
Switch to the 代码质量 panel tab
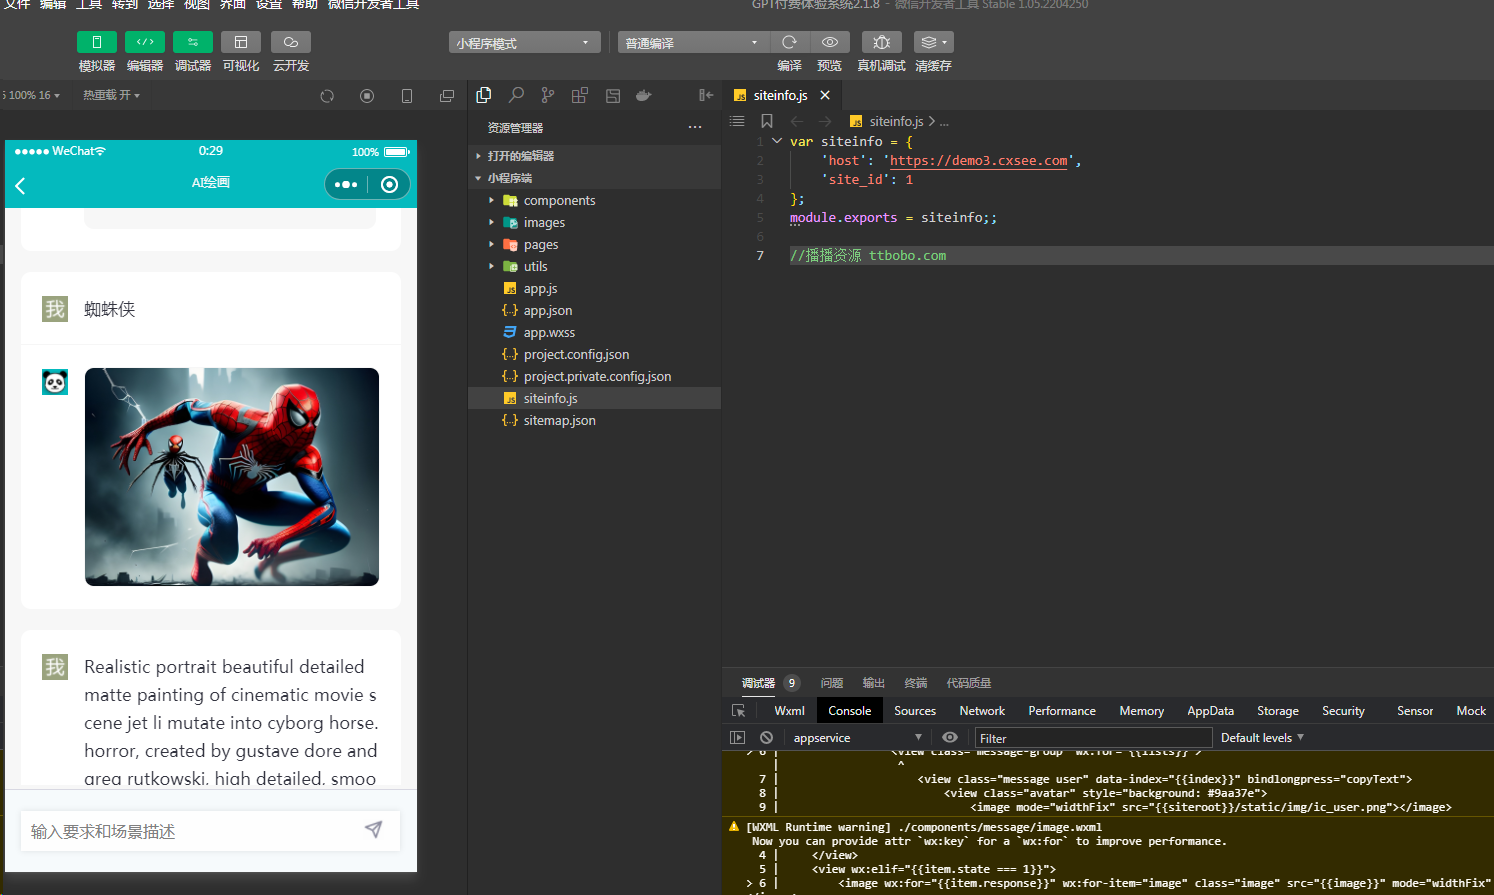coord(969,683)
